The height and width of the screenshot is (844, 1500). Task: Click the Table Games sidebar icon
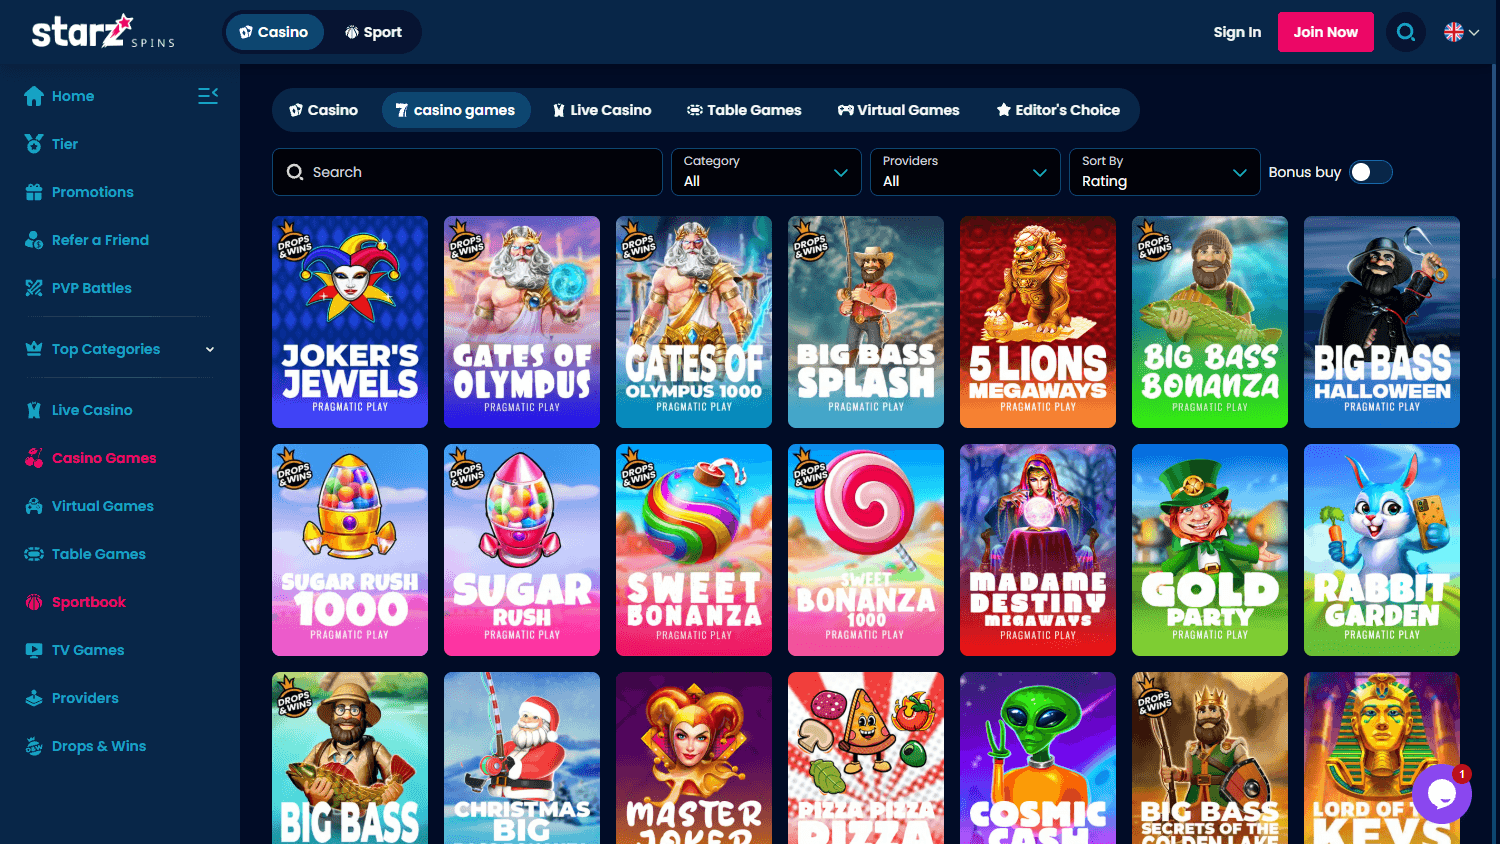click(34, 554)
